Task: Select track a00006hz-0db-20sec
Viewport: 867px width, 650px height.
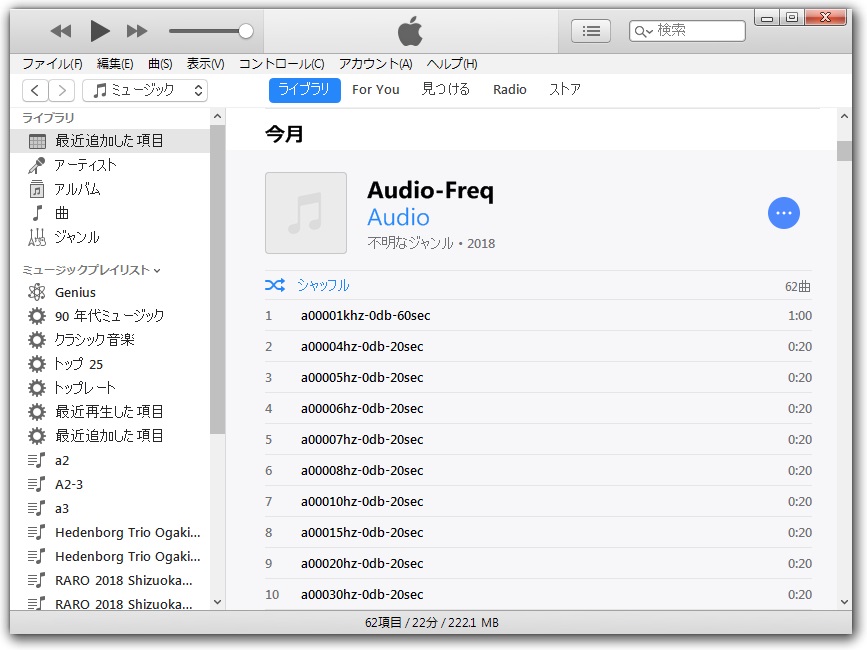Action: pyautogui.click(x=538, y=408)
